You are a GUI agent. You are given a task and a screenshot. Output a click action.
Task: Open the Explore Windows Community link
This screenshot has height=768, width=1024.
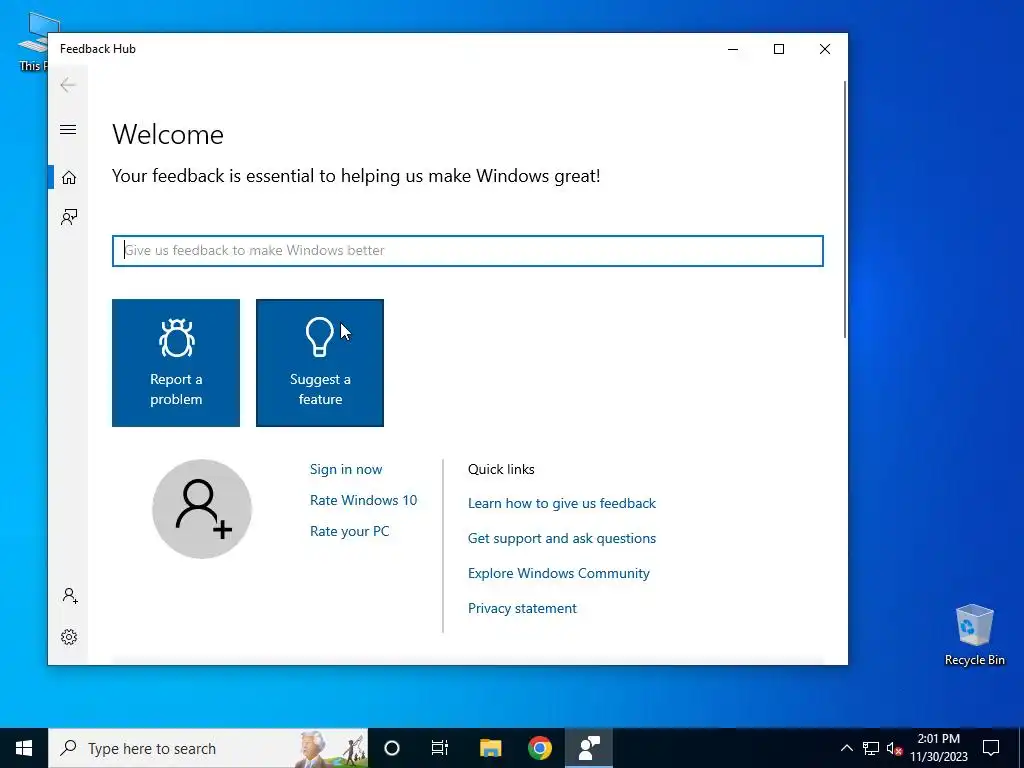click(558, 573)
